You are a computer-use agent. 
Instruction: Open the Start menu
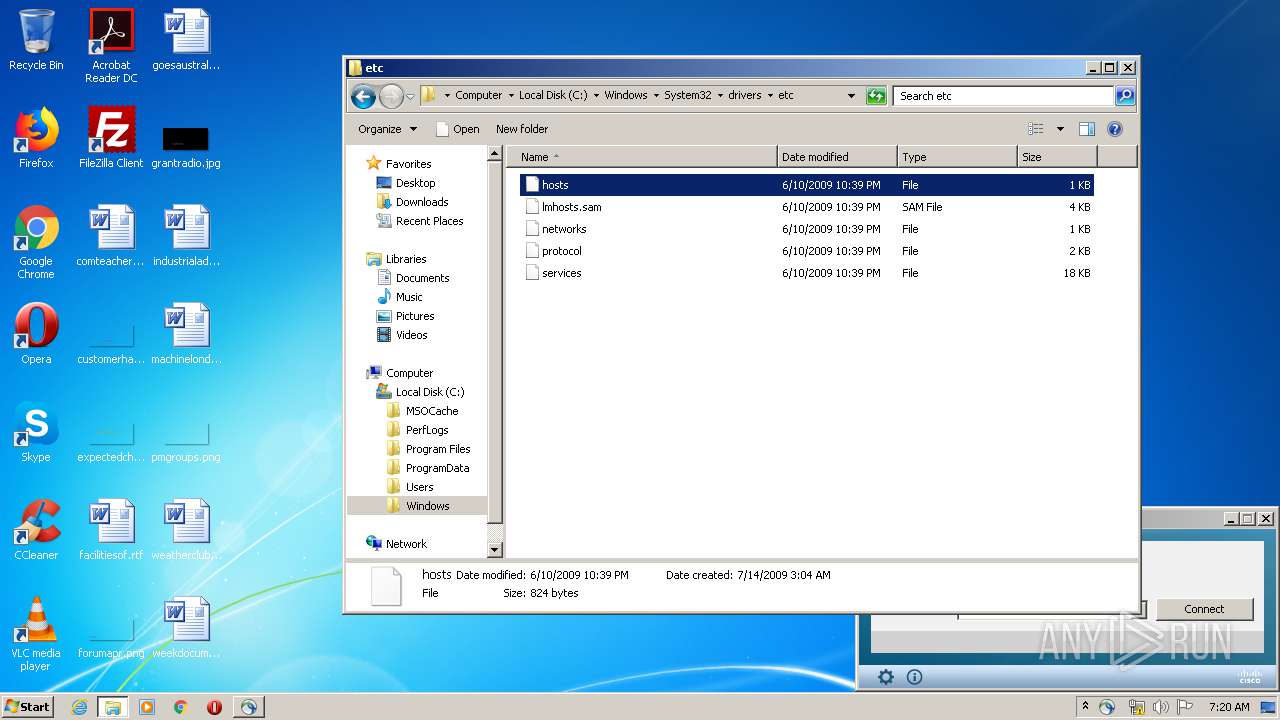pyautogui.click(x=27, y=706)
